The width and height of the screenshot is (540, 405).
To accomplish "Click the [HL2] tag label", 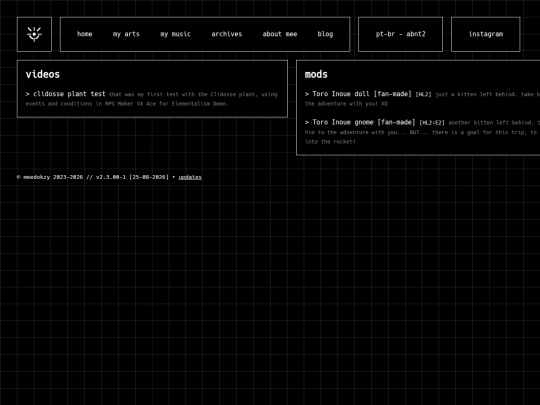I will point(423,94).
